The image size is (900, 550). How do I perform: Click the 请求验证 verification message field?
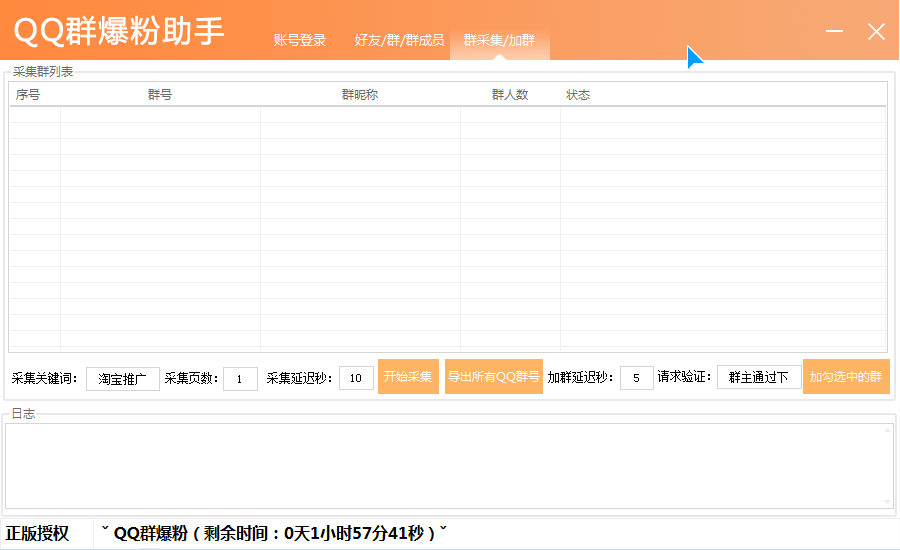tap(758, 378)
